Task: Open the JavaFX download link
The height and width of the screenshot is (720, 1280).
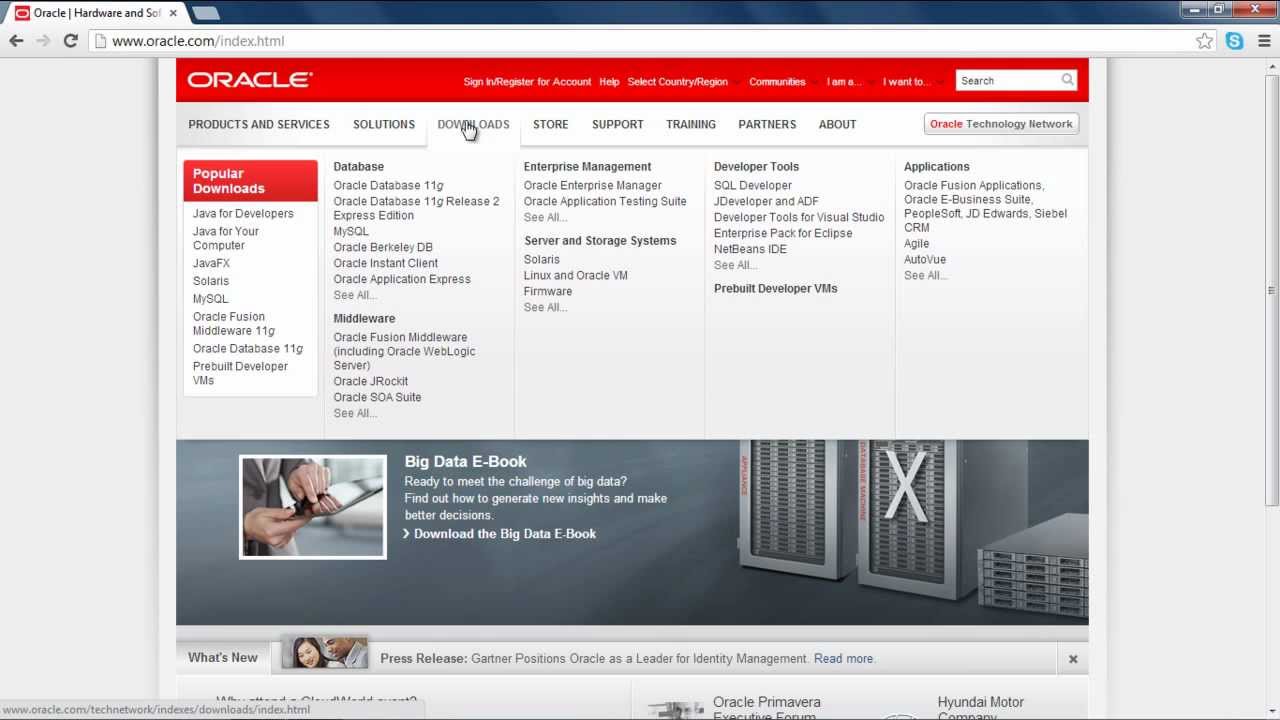Action: coord(211,263)
